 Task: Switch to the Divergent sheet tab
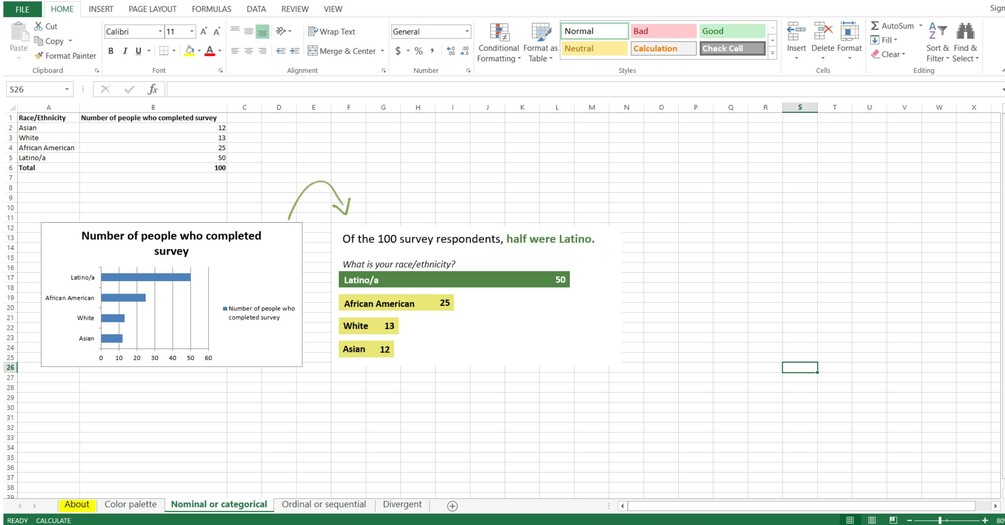tap(403, 504)
